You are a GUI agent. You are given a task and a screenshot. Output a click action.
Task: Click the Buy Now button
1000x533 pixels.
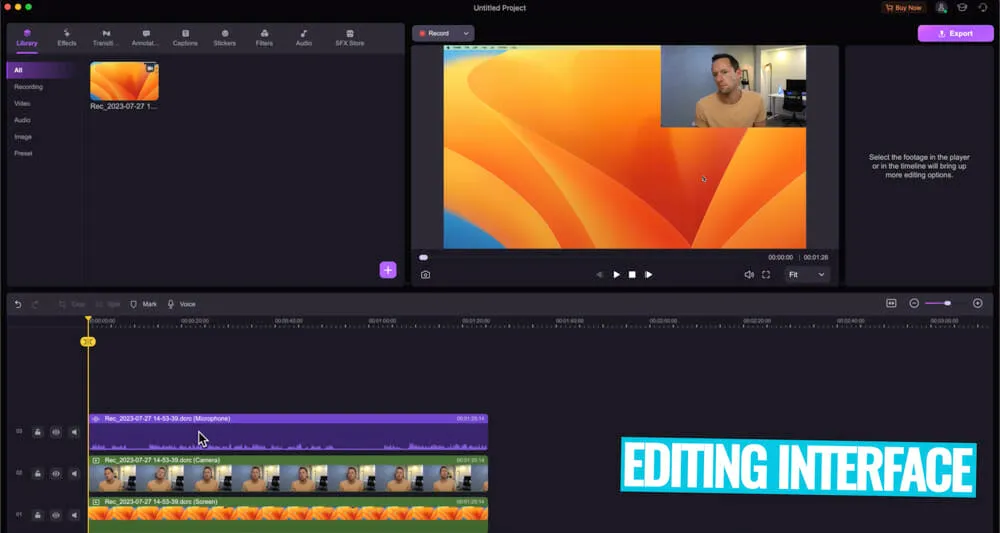pos(903,7)
